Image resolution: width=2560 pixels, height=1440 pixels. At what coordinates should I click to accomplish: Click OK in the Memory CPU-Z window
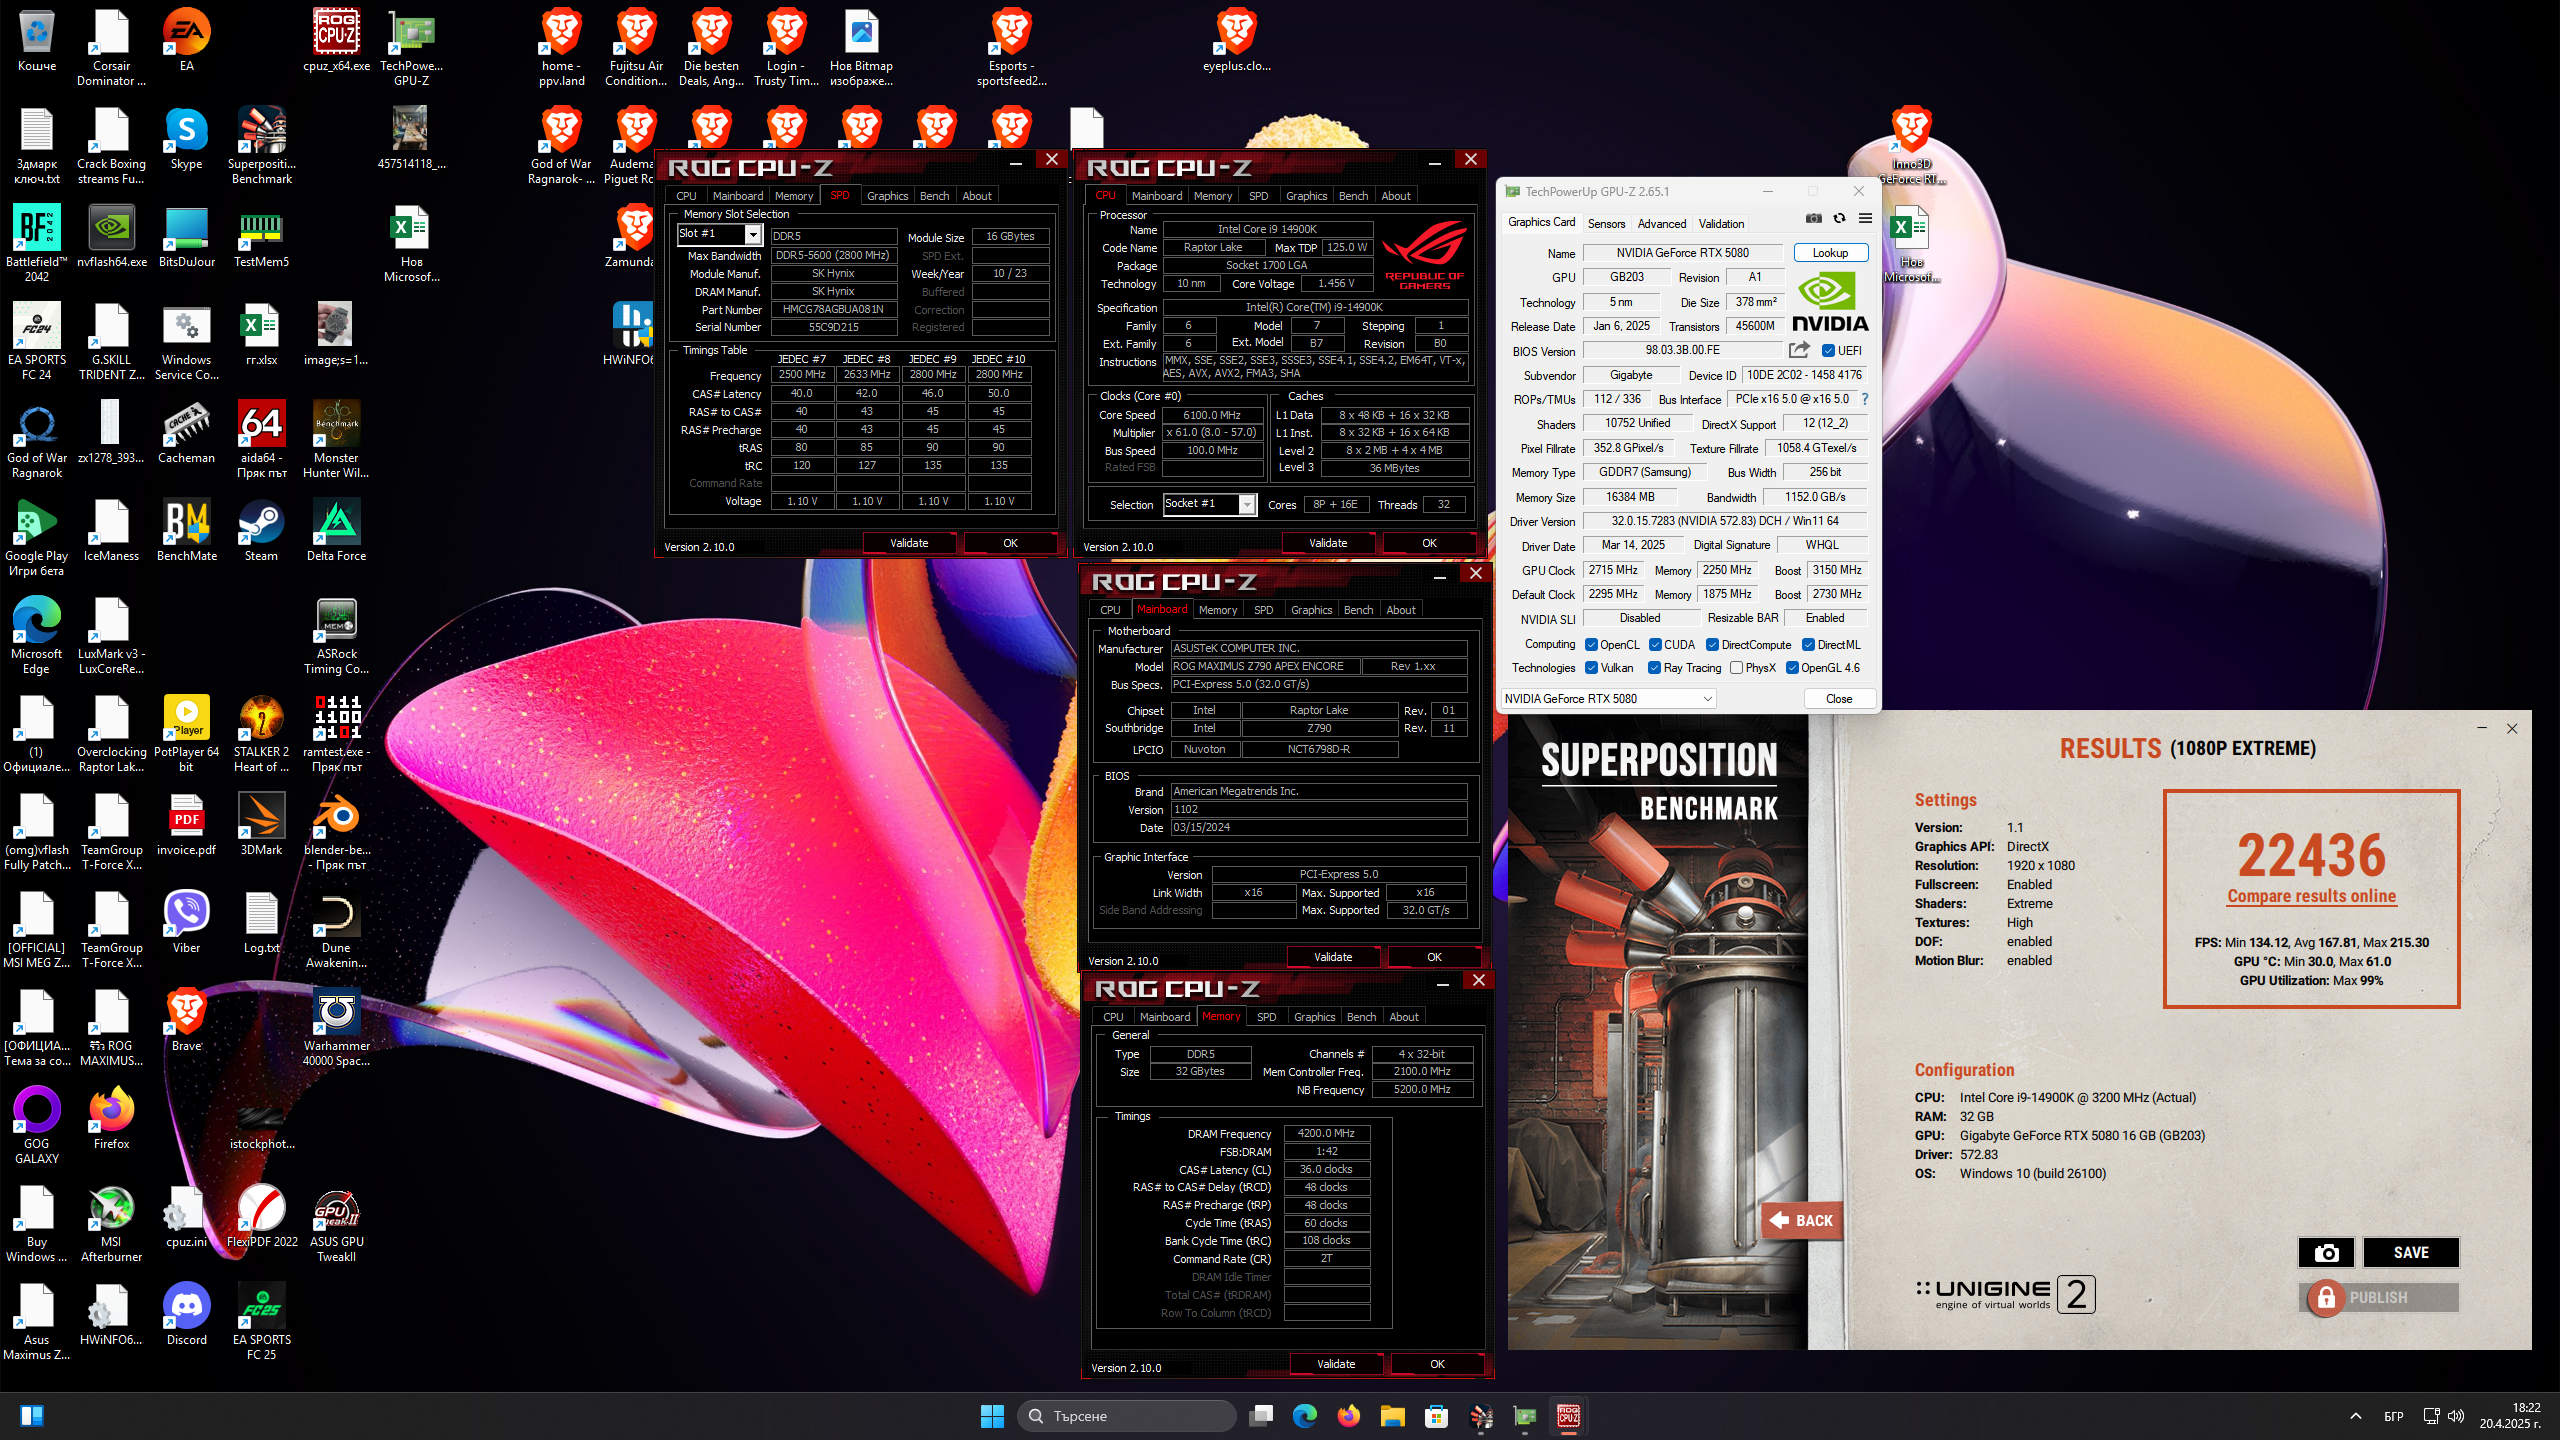pos(1437,1364)
